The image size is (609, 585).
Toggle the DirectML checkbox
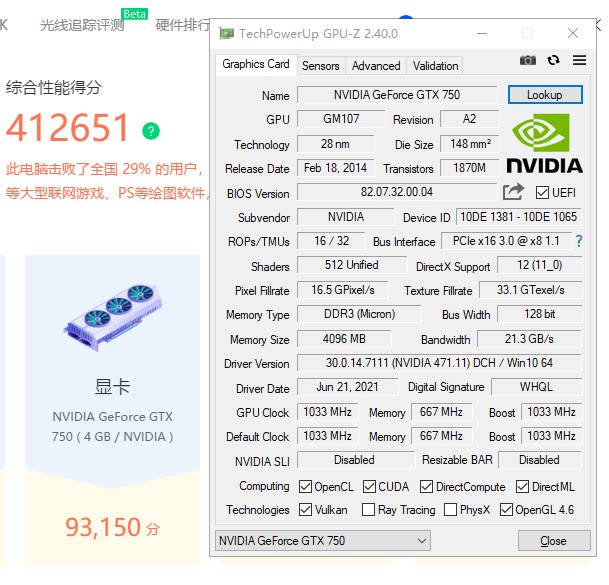[522, 486]
